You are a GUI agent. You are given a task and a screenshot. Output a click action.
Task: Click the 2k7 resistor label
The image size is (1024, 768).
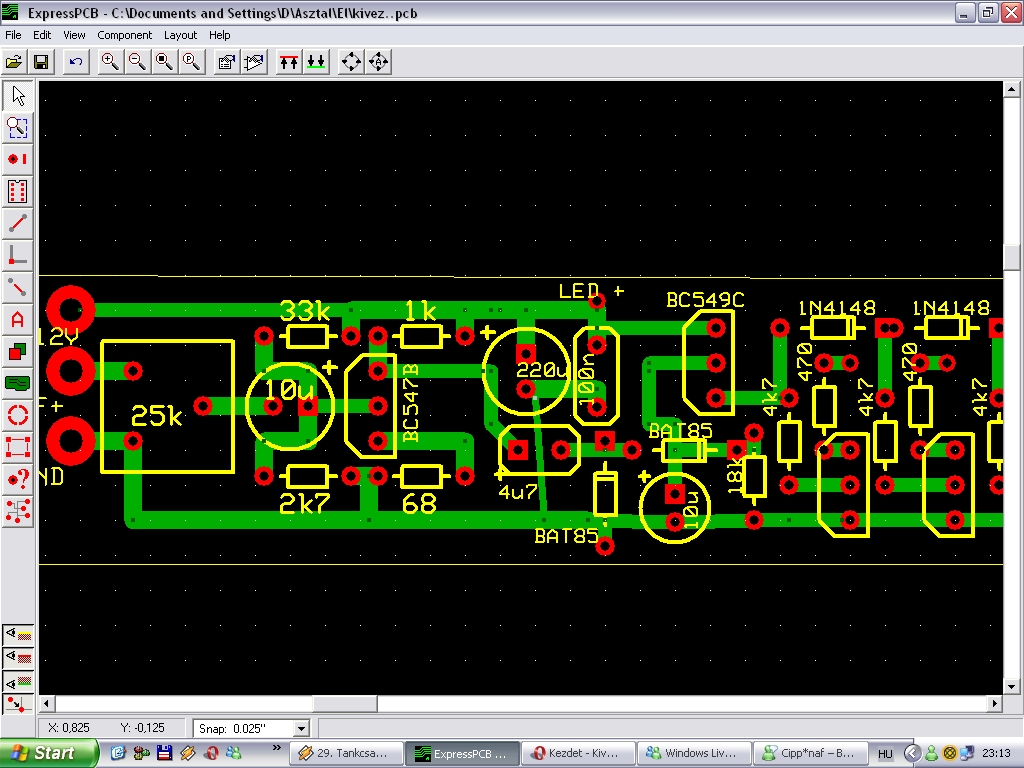304,503
